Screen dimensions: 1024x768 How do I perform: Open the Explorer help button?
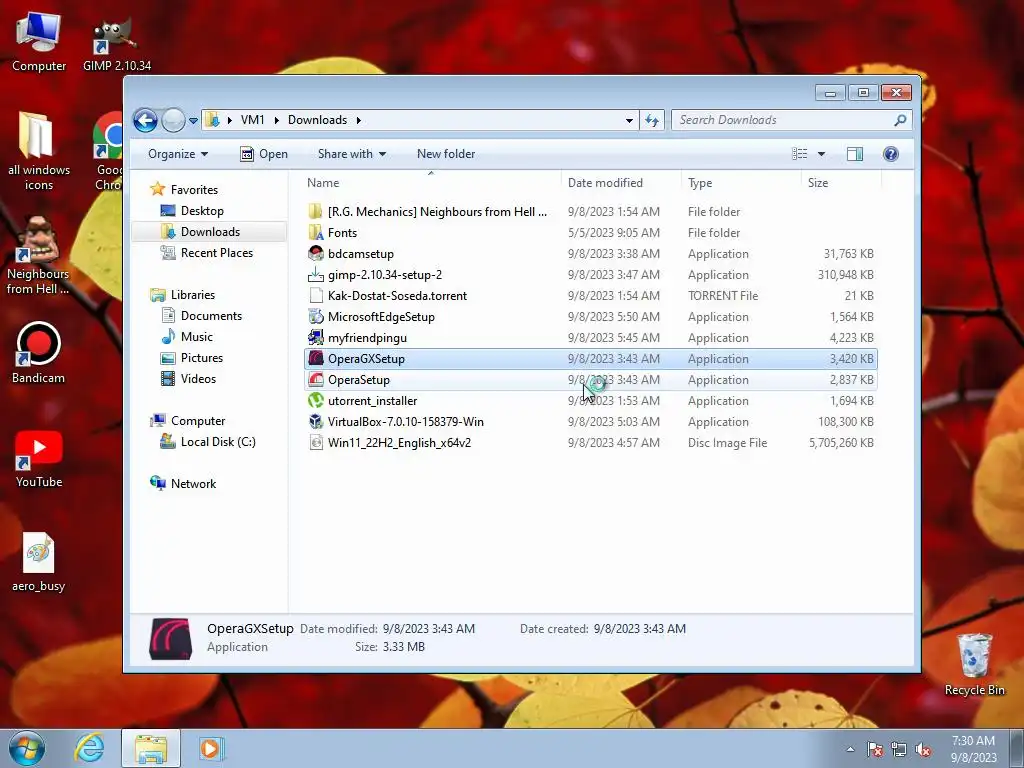tap(890, 154)
